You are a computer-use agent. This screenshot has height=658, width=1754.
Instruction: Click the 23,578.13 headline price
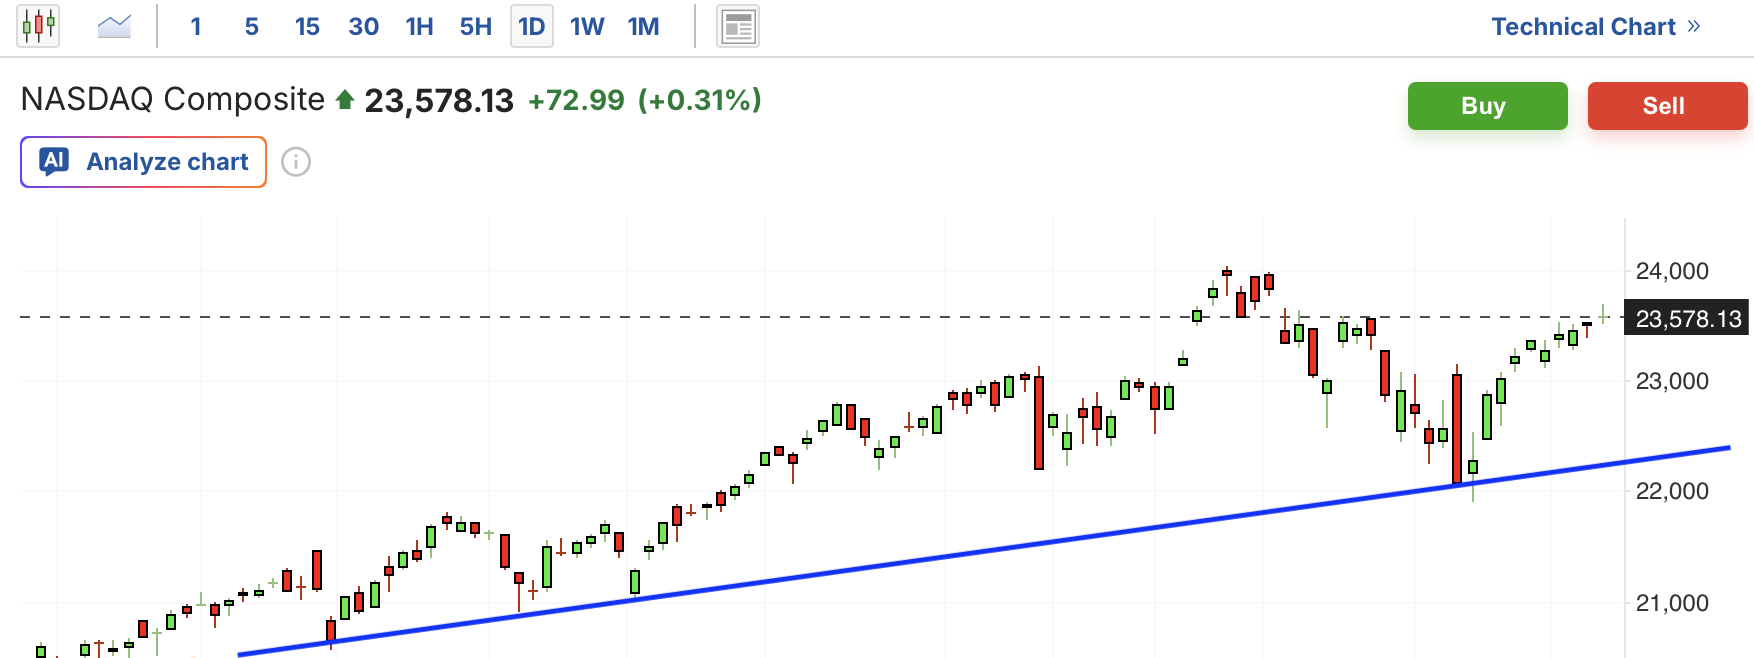pos(439,100)
